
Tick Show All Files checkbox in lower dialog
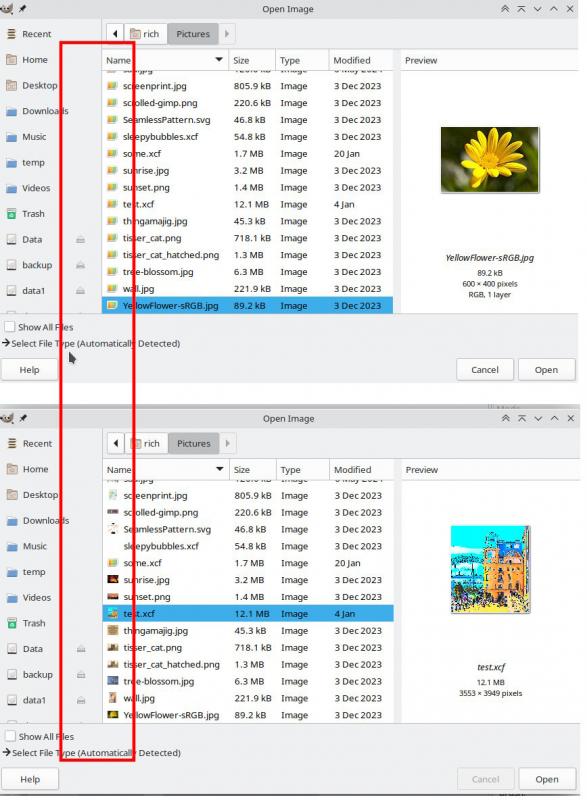[x=10, y=736]
